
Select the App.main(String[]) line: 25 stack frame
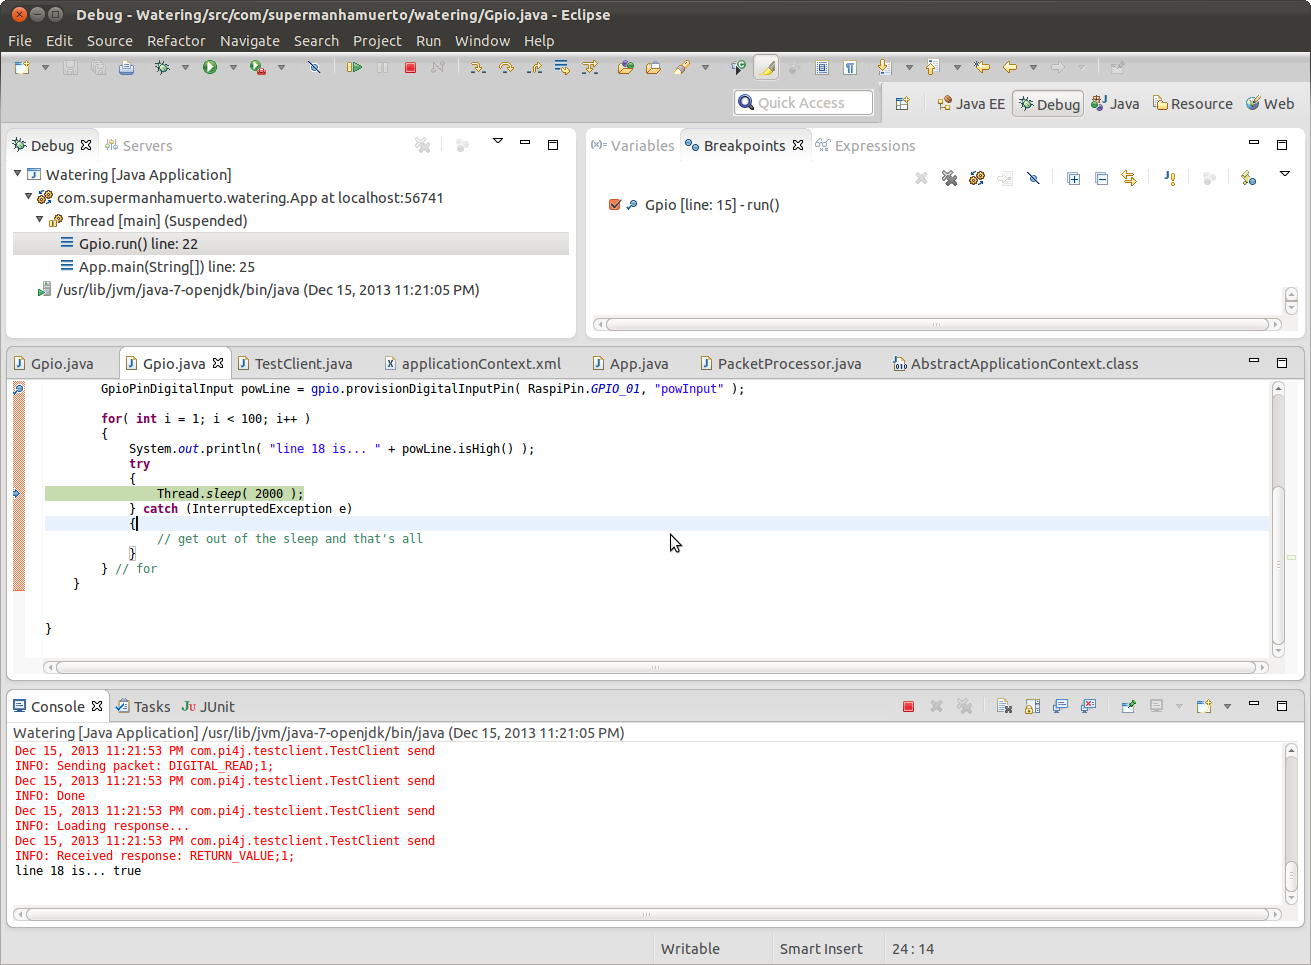pyautogui.click(x=166, y=267)
